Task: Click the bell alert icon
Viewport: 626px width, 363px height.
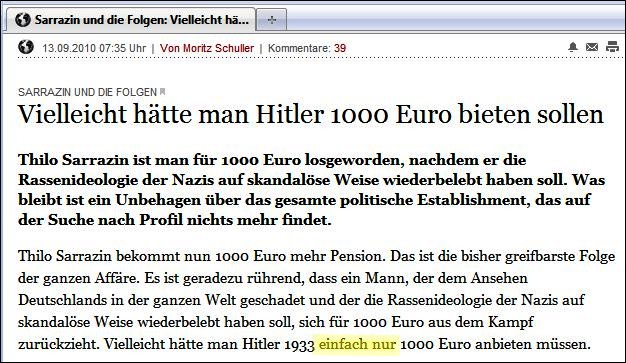Action: pos(573,47)
